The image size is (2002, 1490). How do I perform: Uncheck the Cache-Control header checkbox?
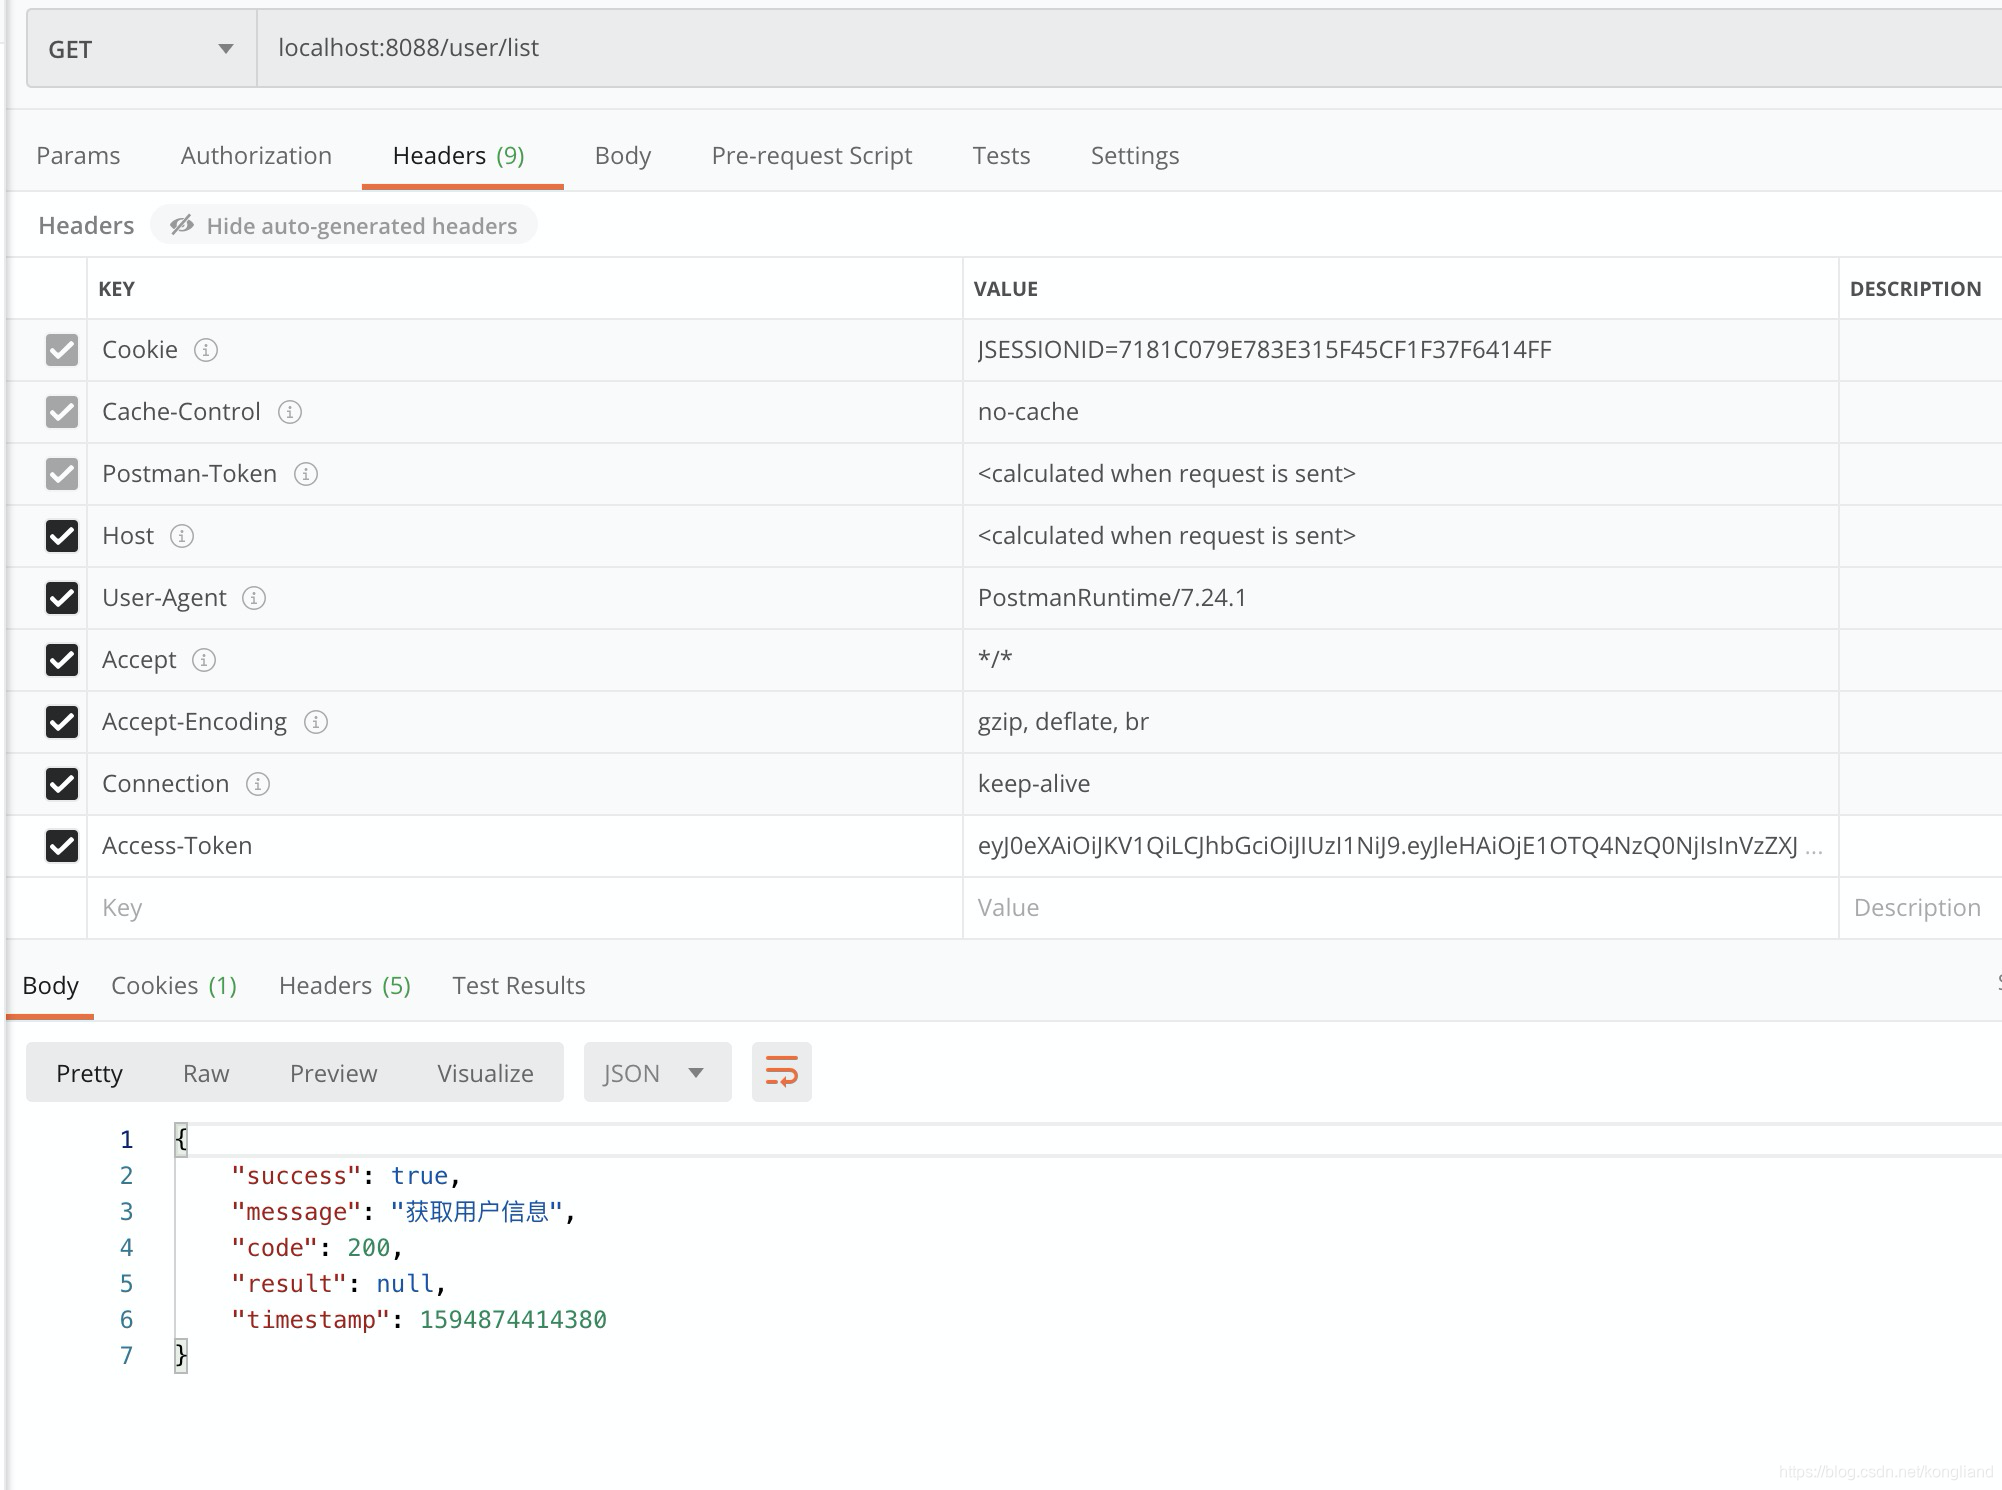(x=62, y=412)
